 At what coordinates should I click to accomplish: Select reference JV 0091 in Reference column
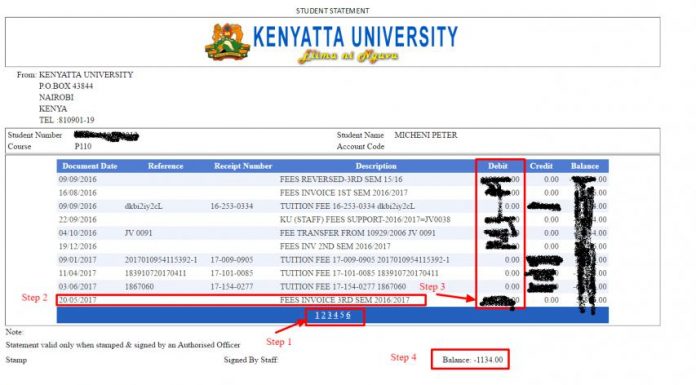pyautogui.click(x=138, y=233)
